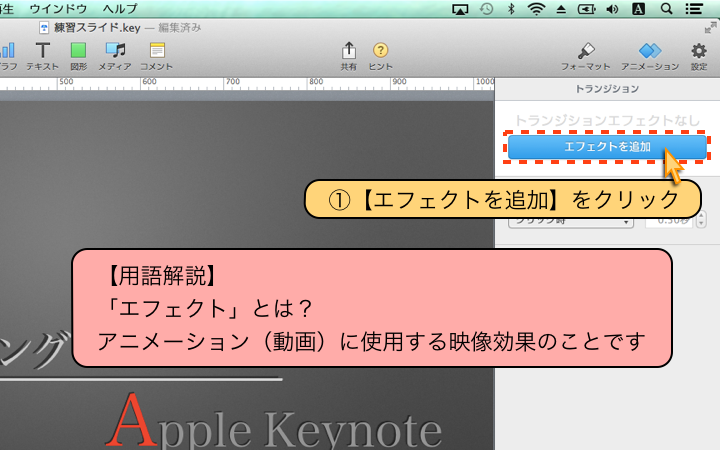
Task: Open the Shape (図形) tool
Action: point(79,56)
